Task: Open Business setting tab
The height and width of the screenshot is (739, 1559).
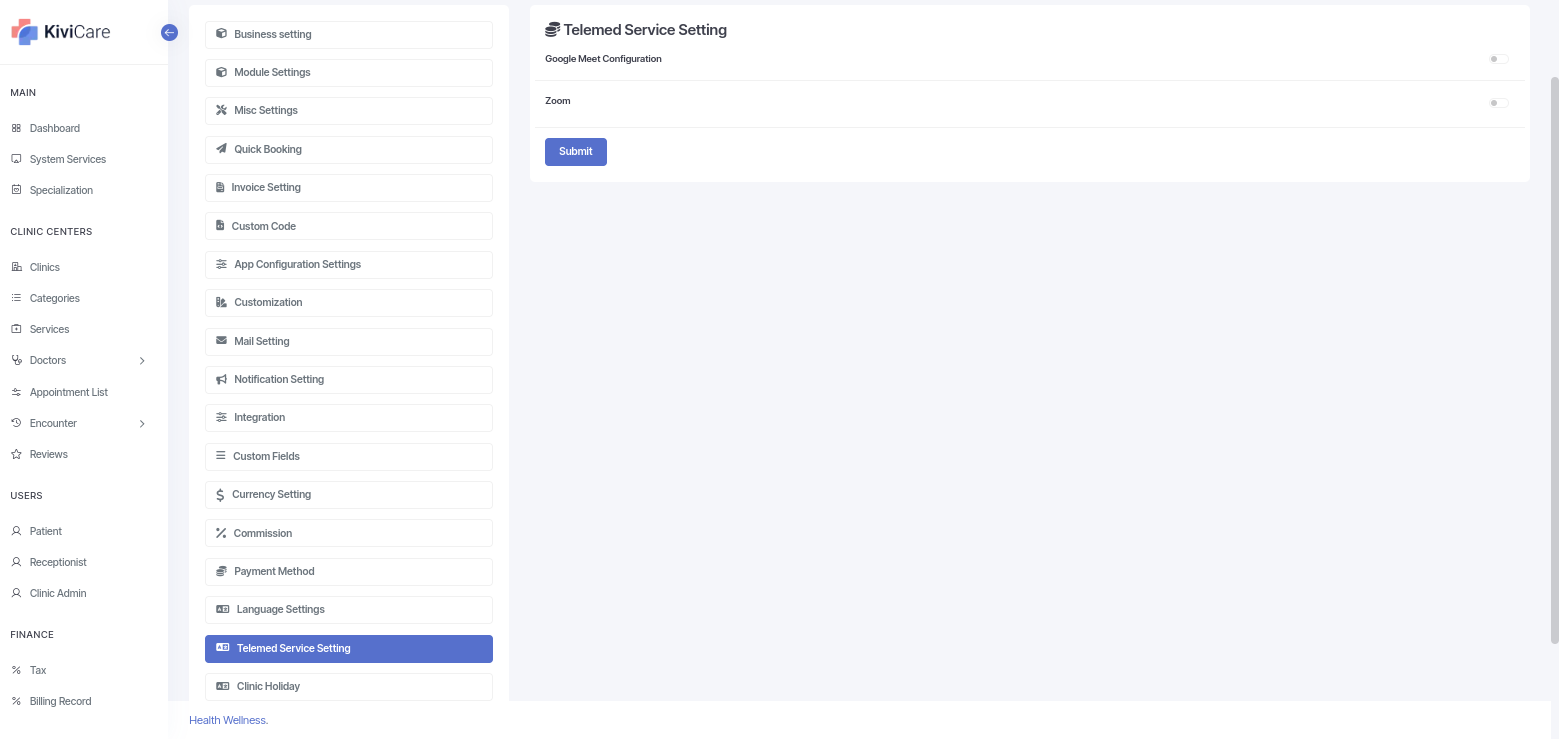Action: point(349,34)
